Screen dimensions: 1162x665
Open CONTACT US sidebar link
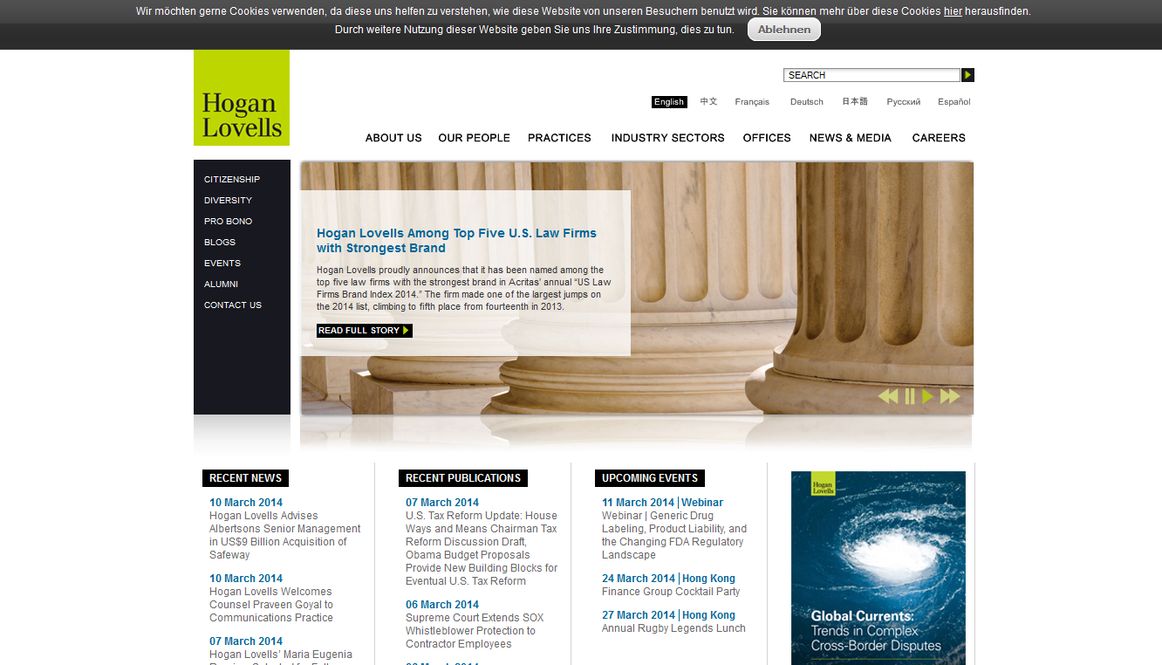tap(233, 305)
